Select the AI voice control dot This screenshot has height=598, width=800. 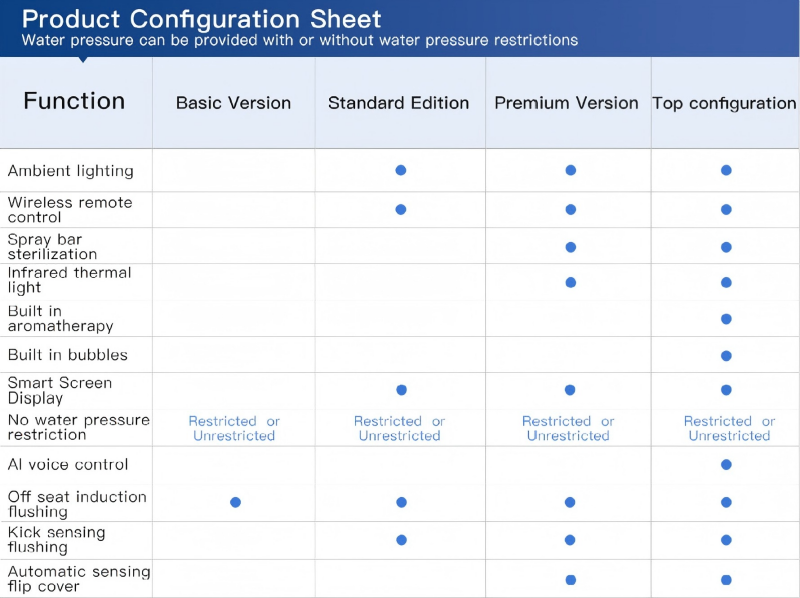click(726, 465)
